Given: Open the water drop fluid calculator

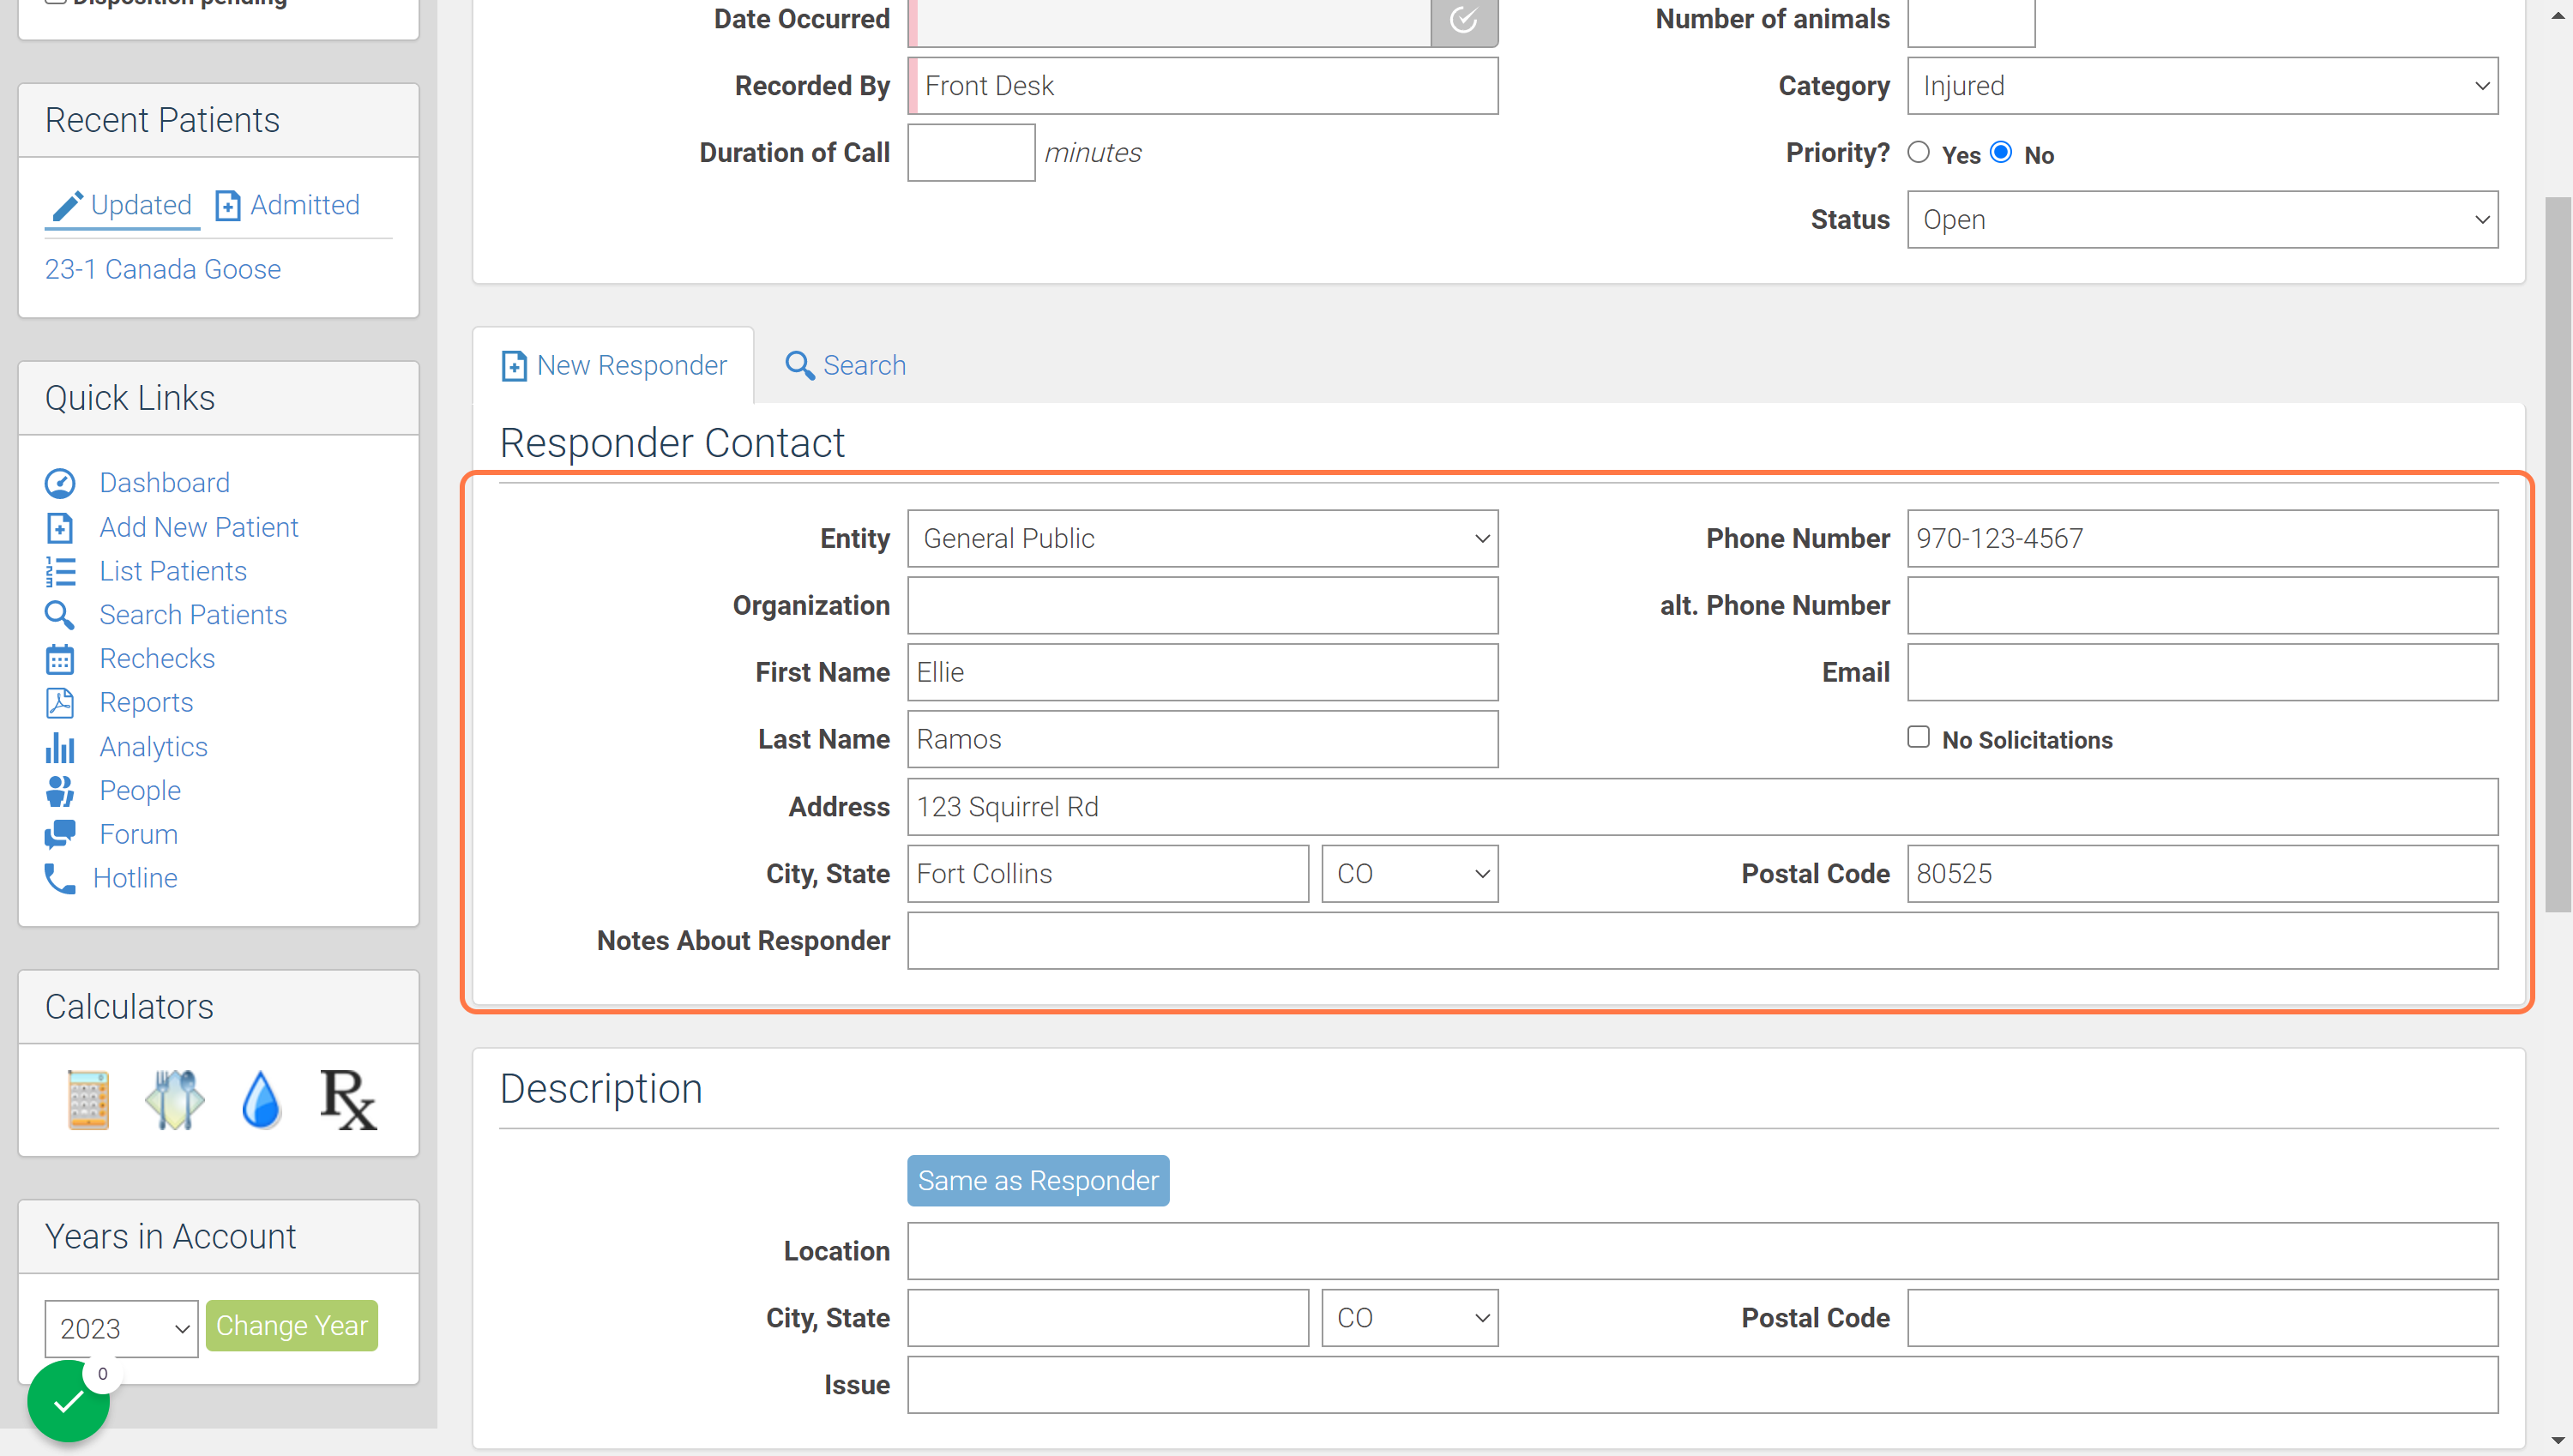Looking at the screenshot, I should [261, 1099].
